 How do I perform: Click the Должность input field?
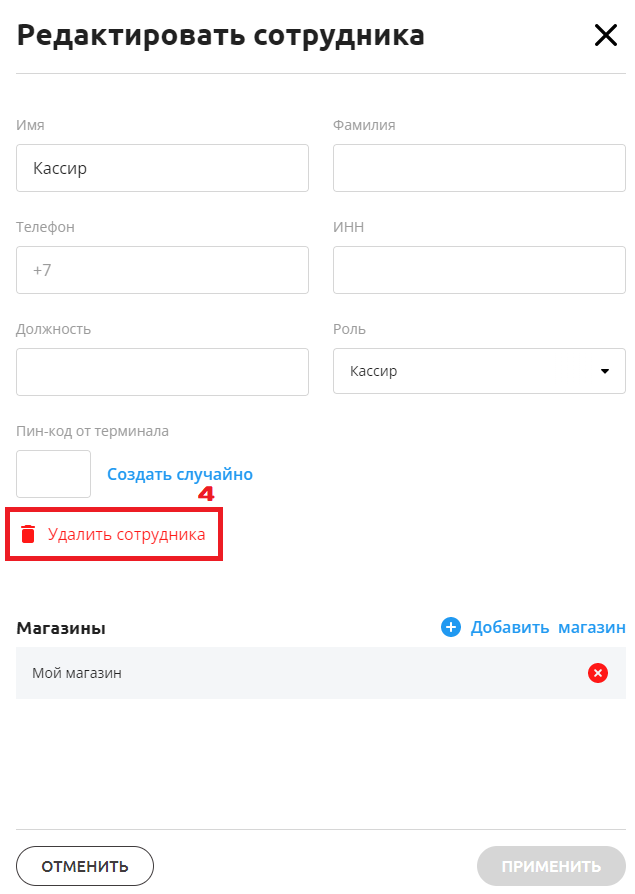tap(162, 372)
